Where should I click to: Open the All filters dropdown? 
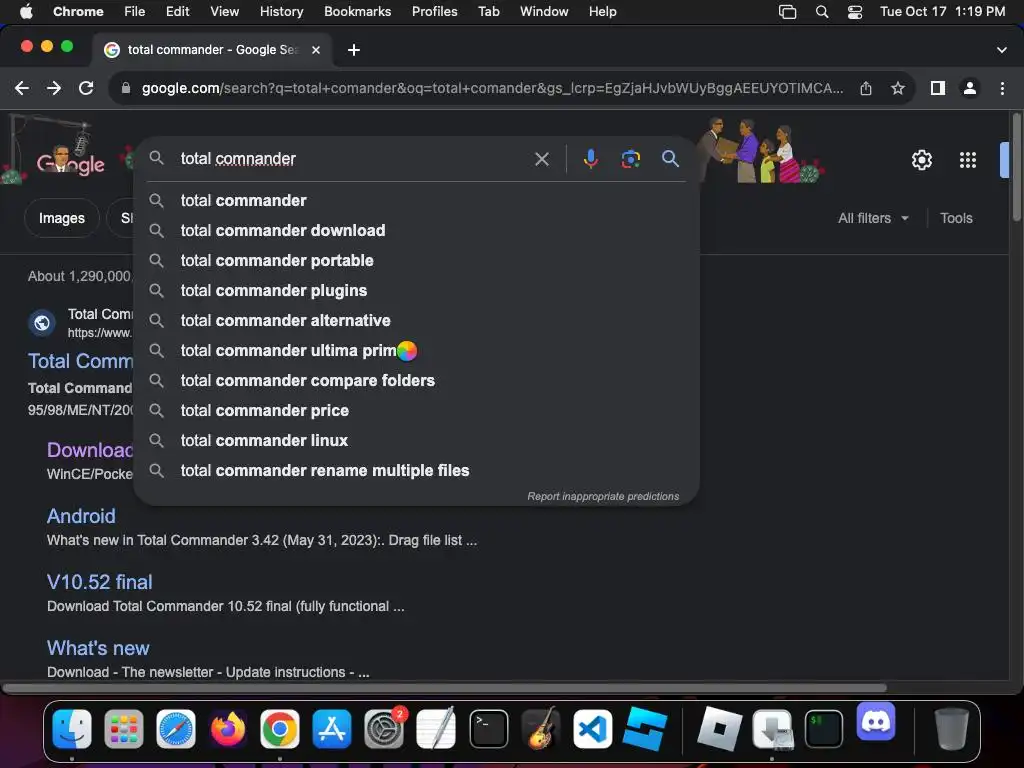pyautogui.click(x=874, y=218)
